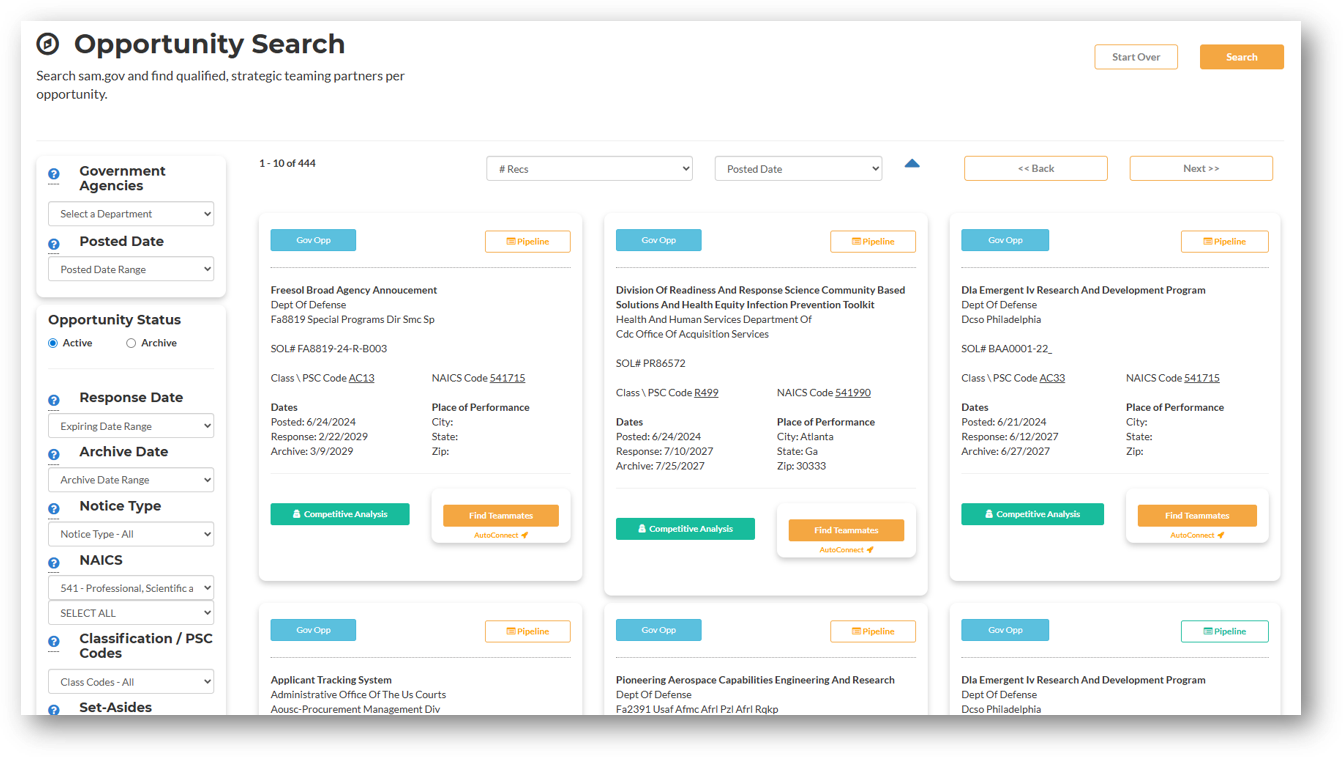Click the Next page button
This screenshot has width=1343, height=757.
[1201, 168]
